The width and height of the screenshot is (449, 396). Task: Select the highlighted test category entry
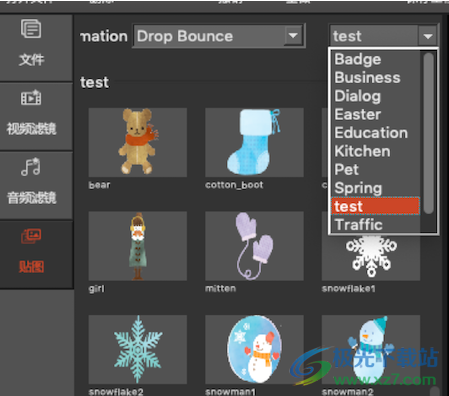pyautogui.click(x=376, y=206)
